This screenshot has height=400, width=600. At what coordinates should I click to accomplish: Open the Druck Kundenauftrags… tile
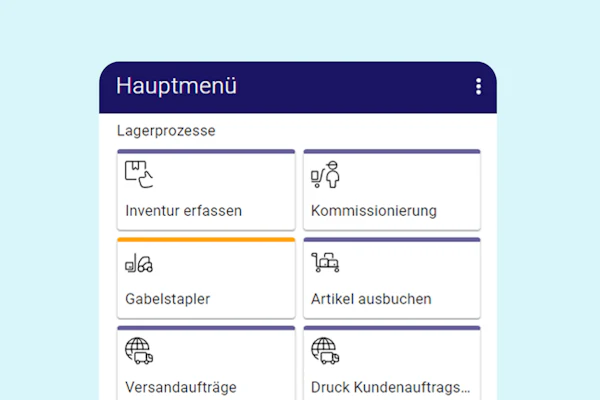392,363
